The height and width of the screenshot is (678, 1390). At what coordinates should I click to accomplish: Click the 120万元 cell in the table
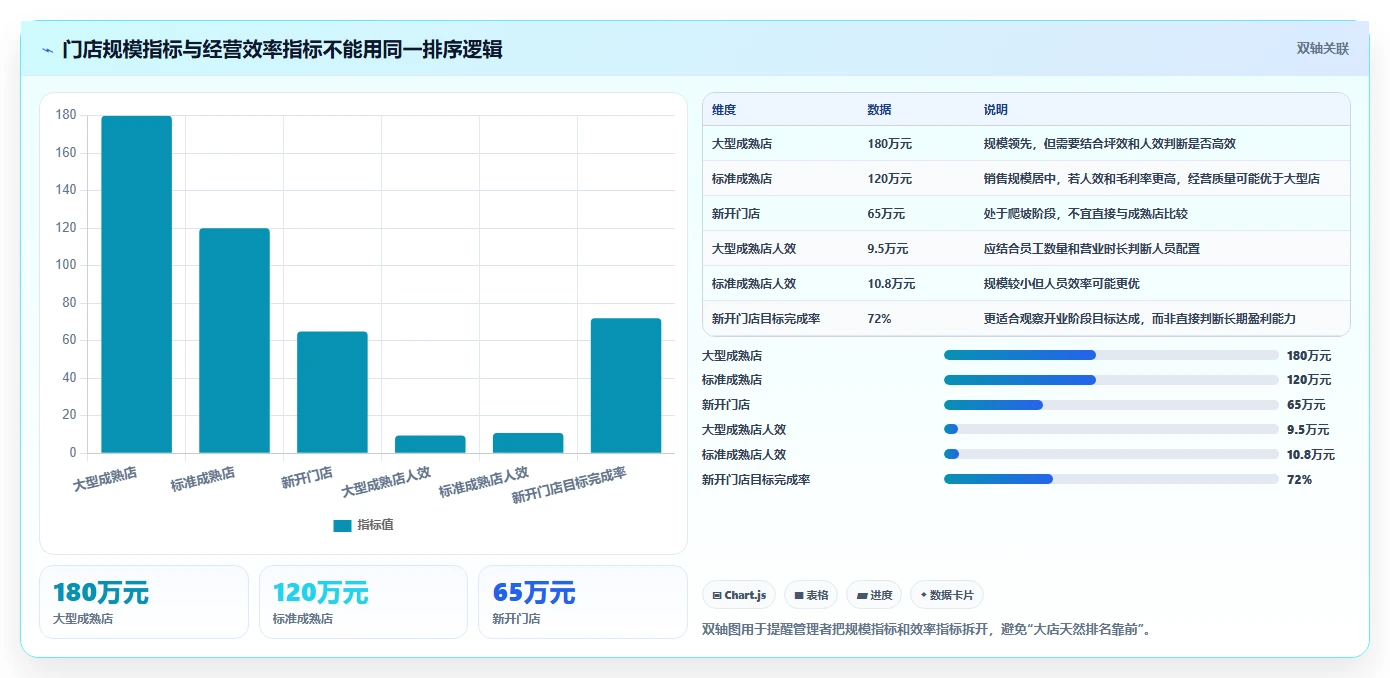pyautogui.click(x=890, y=179)
